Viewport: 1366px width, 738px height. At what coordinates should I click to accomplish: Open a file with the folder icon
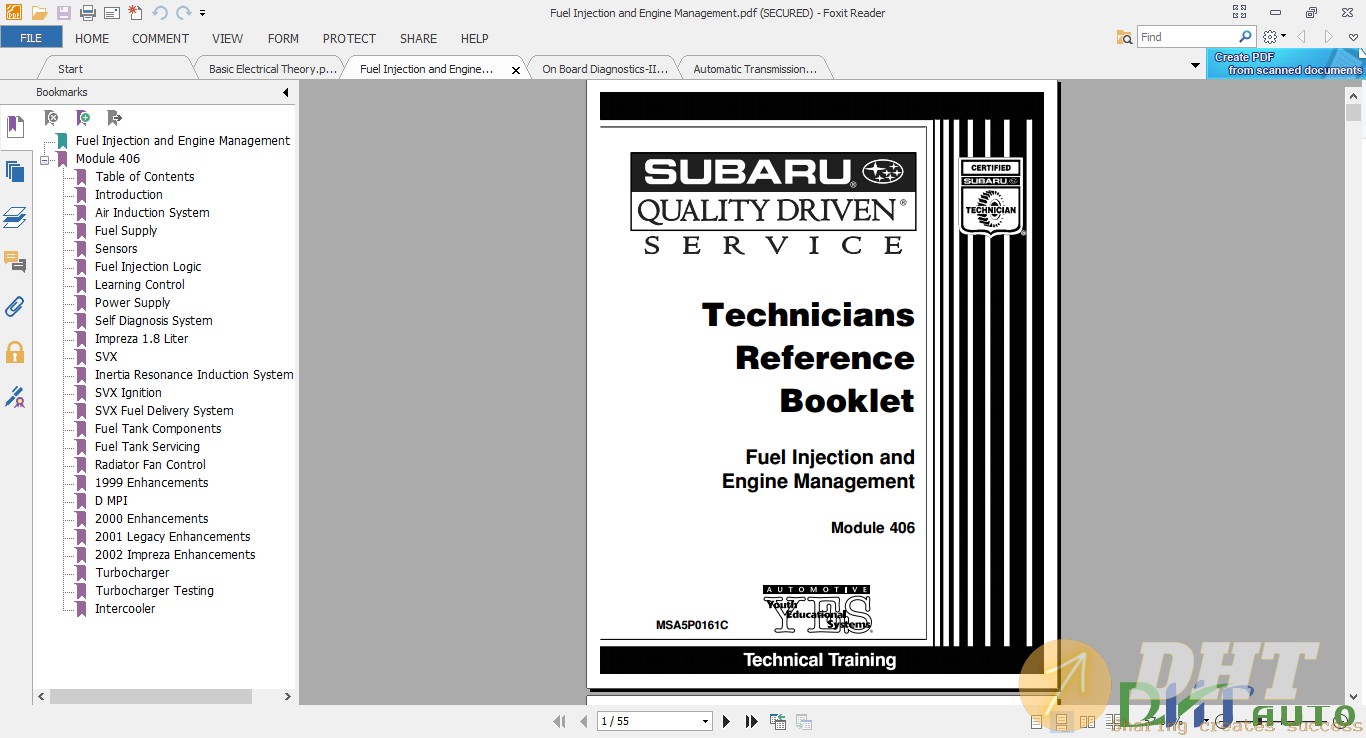pyautogui.click(x=39, y=13)
